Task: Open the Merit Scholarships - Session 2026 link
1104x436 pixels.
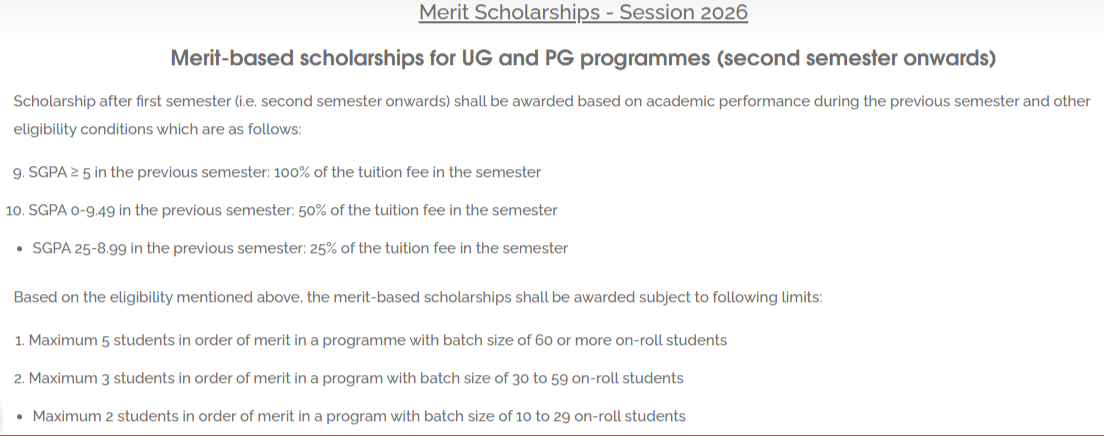Action: click(x=583, y=13)
